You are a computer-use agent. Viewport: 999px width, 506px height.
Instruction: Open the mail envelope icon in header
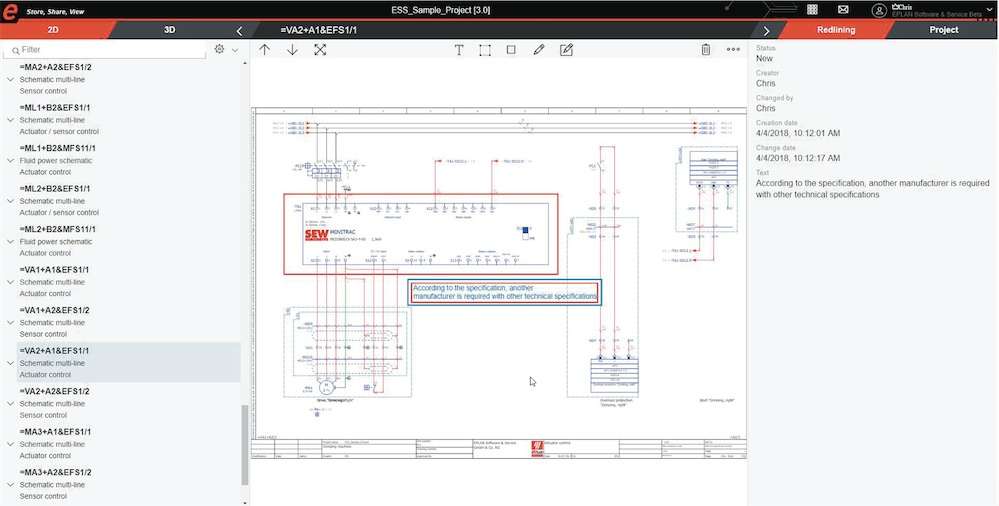pyautogui.click(x=843, y=9)
